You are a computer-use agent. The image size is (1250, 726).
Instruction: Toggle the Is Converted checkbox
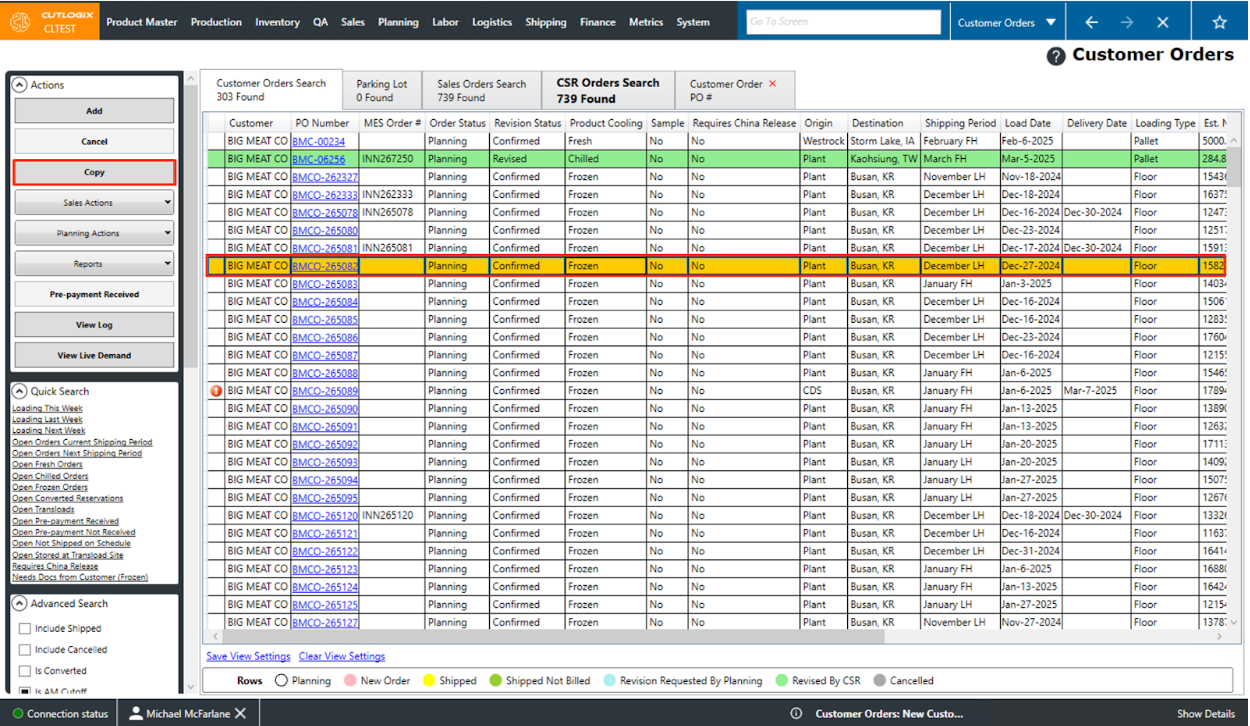coord(25,671)
